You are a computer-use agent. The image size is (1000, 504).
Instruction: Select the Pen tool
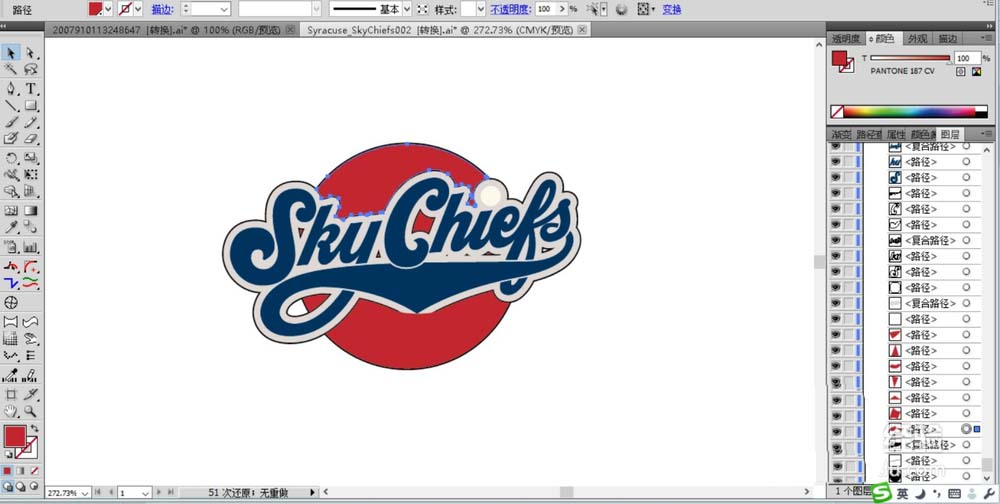click(x=11, y=89)
